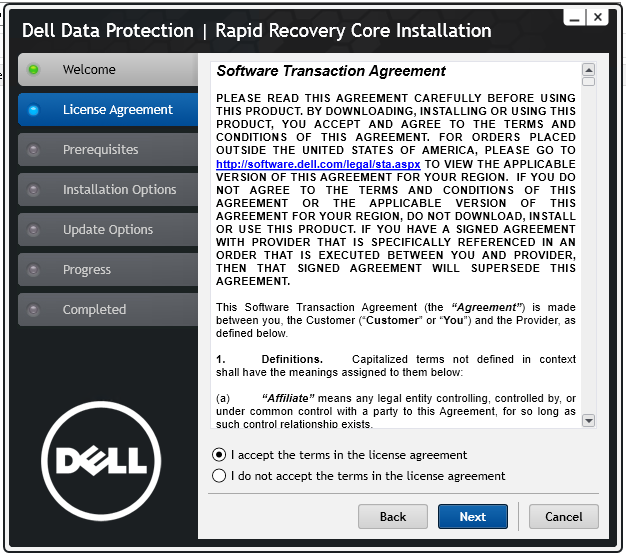Screen dimensions: 626x559
Task: Click the gray Prerequisites step indicator dot
Action: point(34,150)
